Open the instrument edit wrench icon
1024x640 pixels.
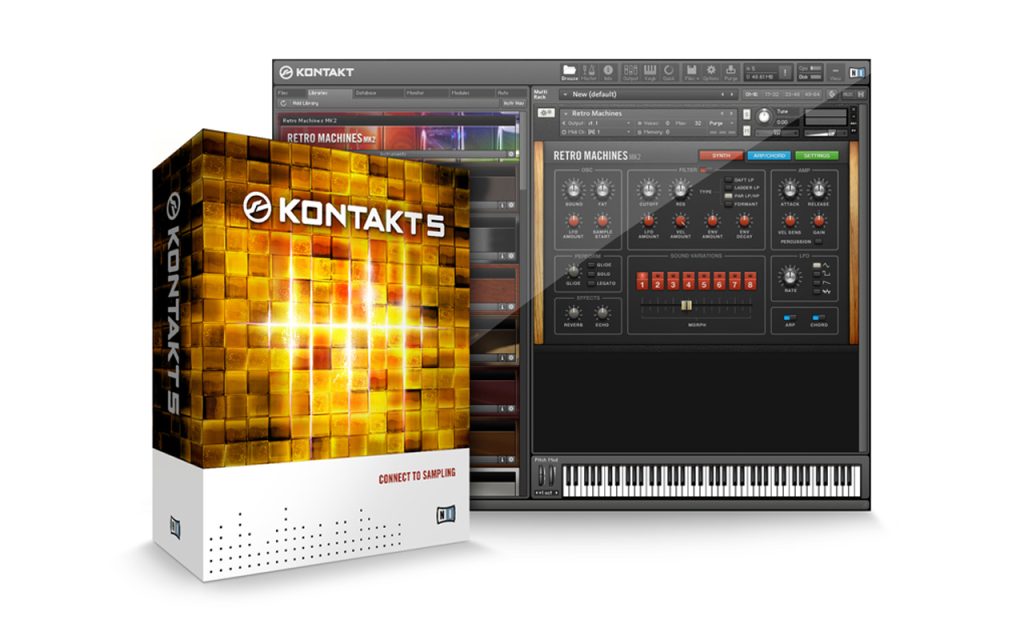546,113
